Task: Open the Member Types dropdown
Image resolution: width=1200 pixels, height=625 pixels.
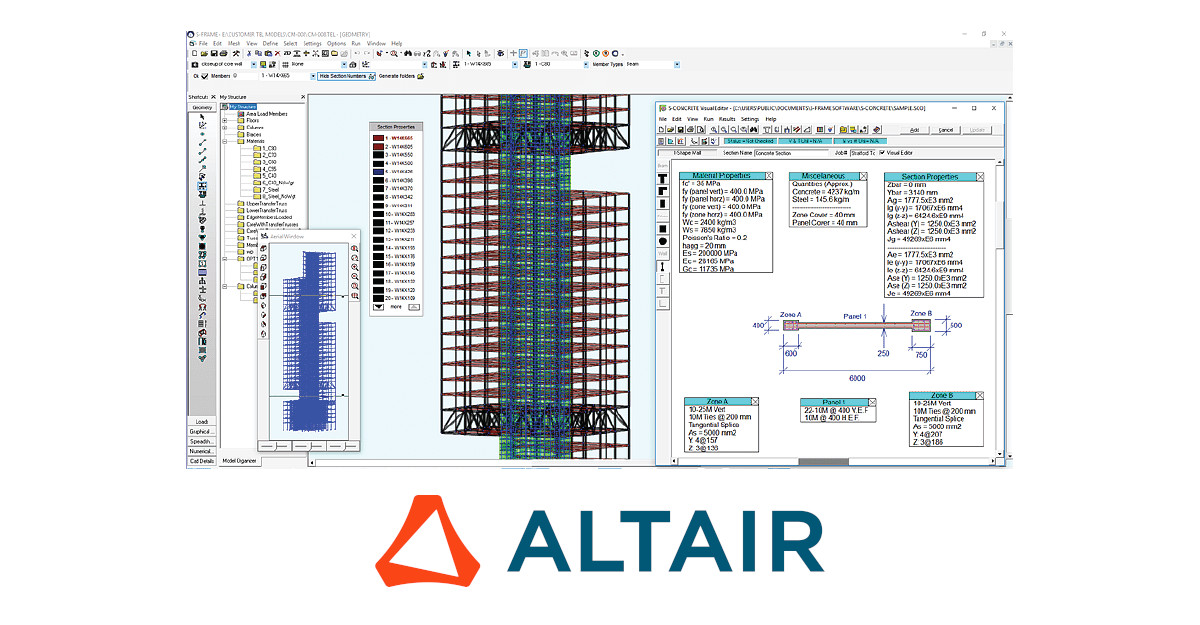Action: 677,64
